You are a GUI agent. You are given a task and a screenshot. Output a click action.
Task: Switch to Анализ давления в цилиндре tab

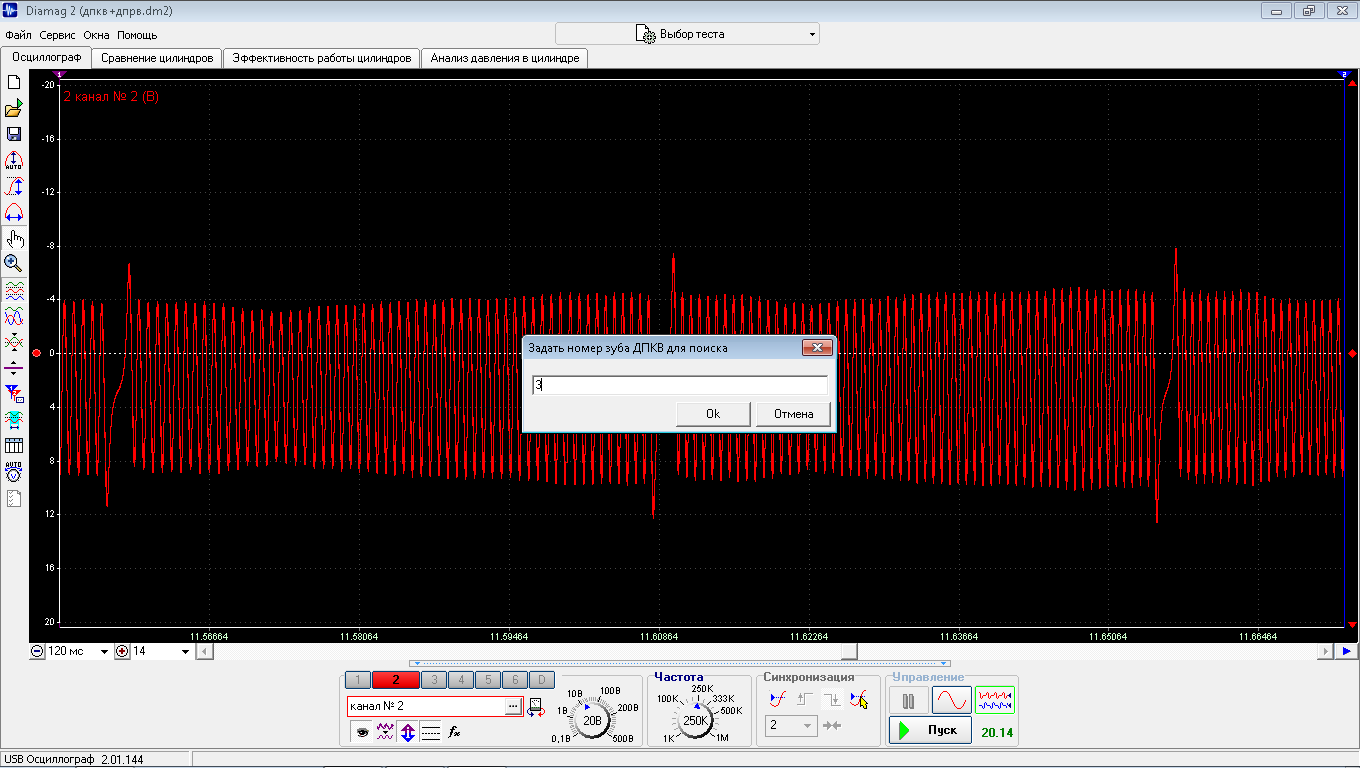504,58
